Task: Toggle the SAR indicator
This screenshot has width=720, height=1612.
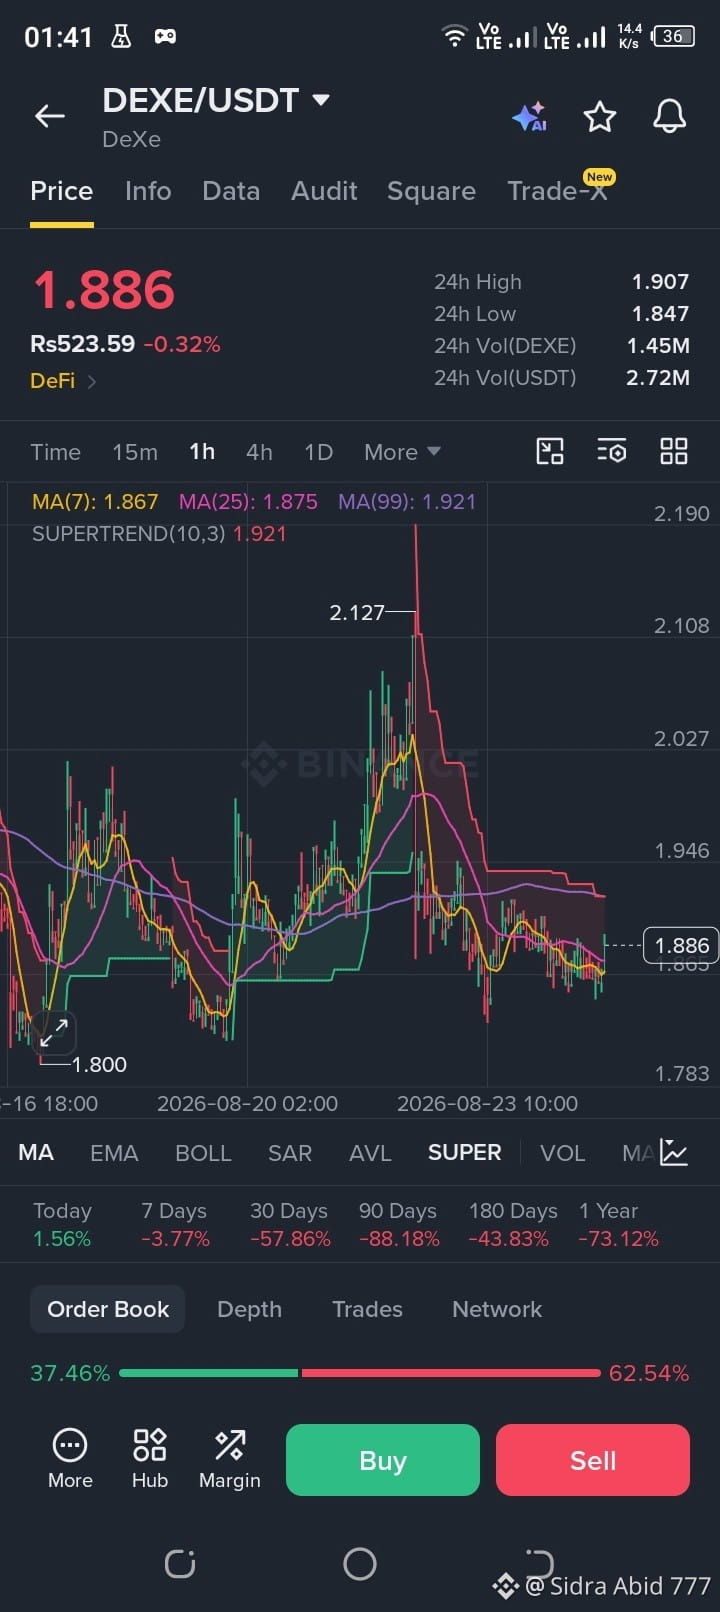Action: tap(290, 1153)
